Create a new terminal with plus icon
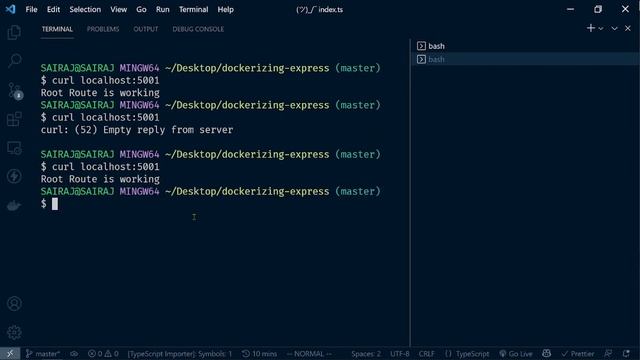 (591, 28)
